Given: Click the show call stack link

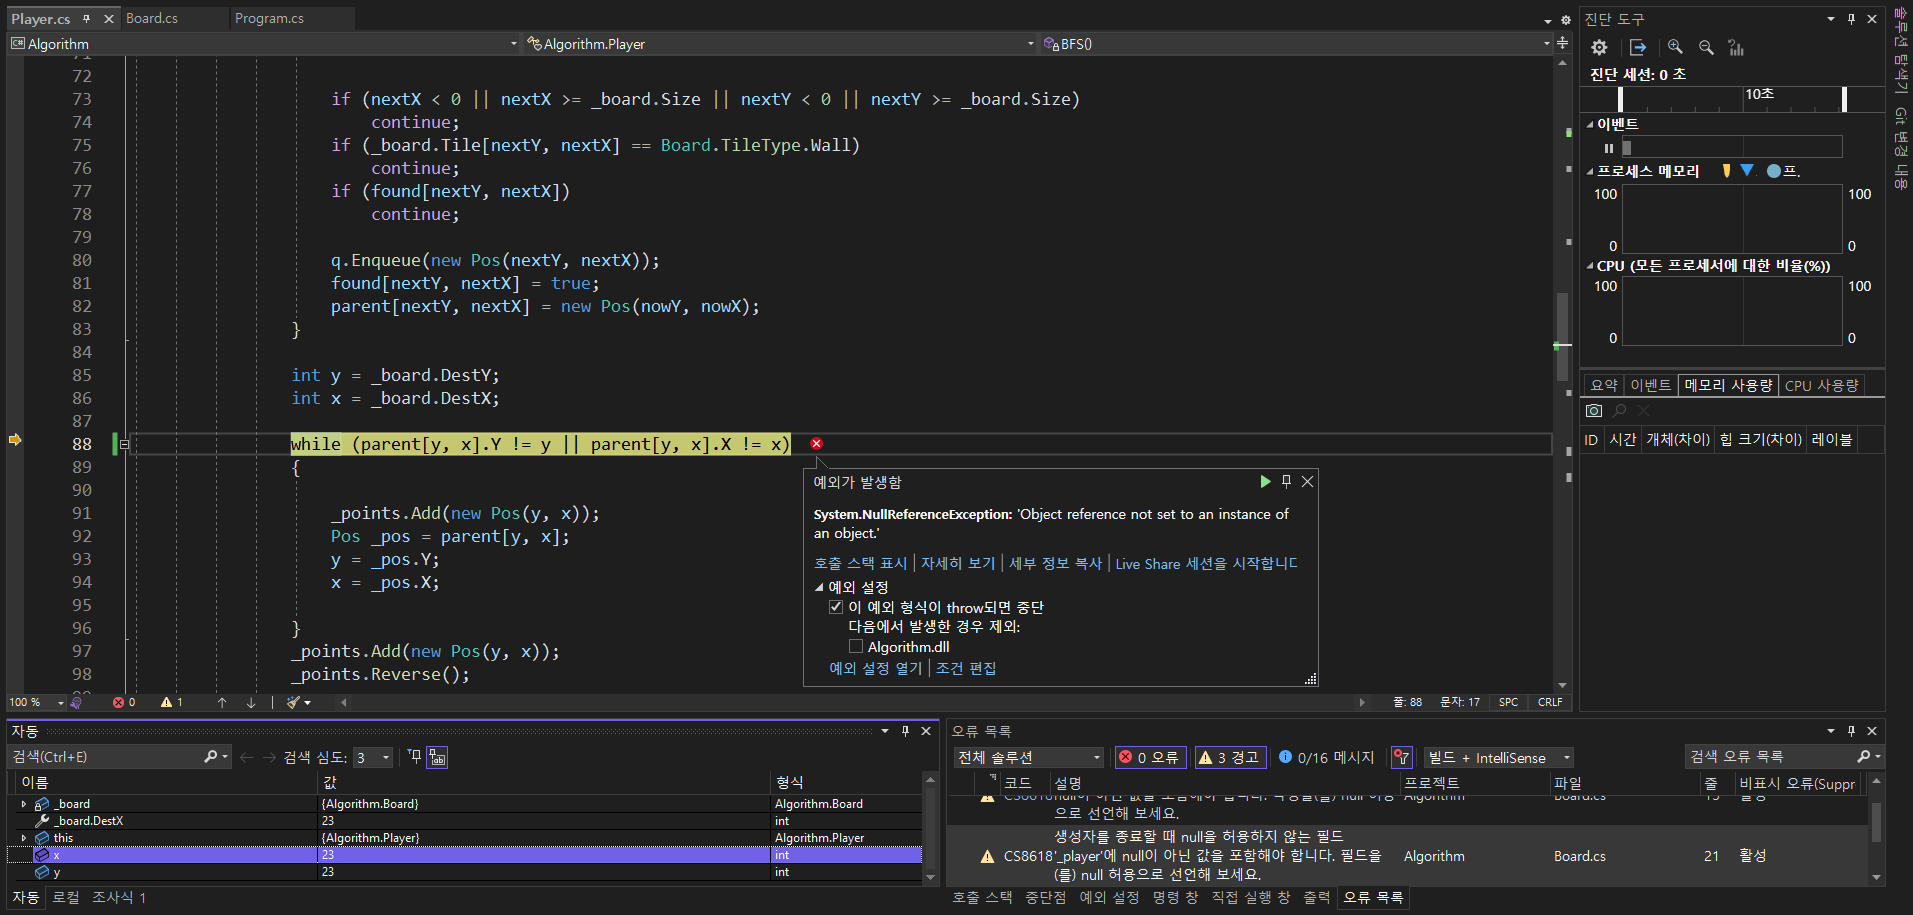Looking at the screenshot, I should 860,563.
